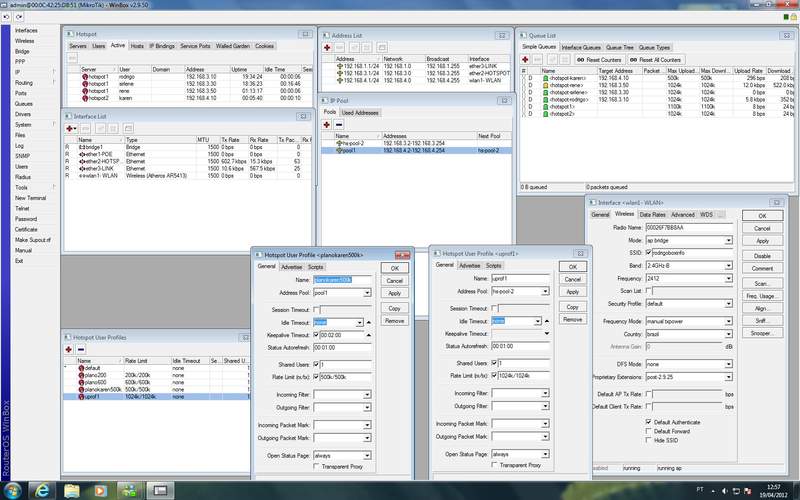This screenshot has width=800, height=500.
Task: Remove selected pool with minus icon in IP Pool
Action: 340,125
